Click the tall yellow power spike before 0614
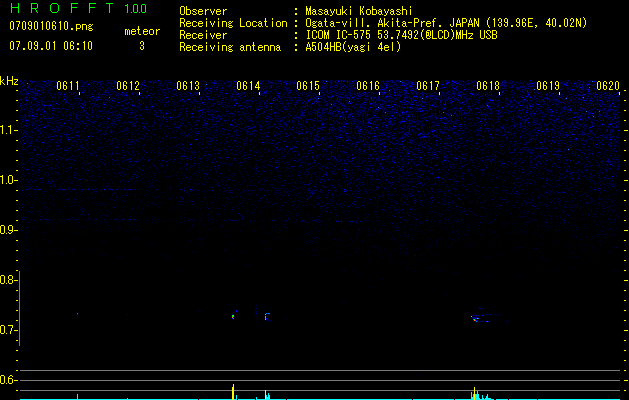 click(233, 392)
